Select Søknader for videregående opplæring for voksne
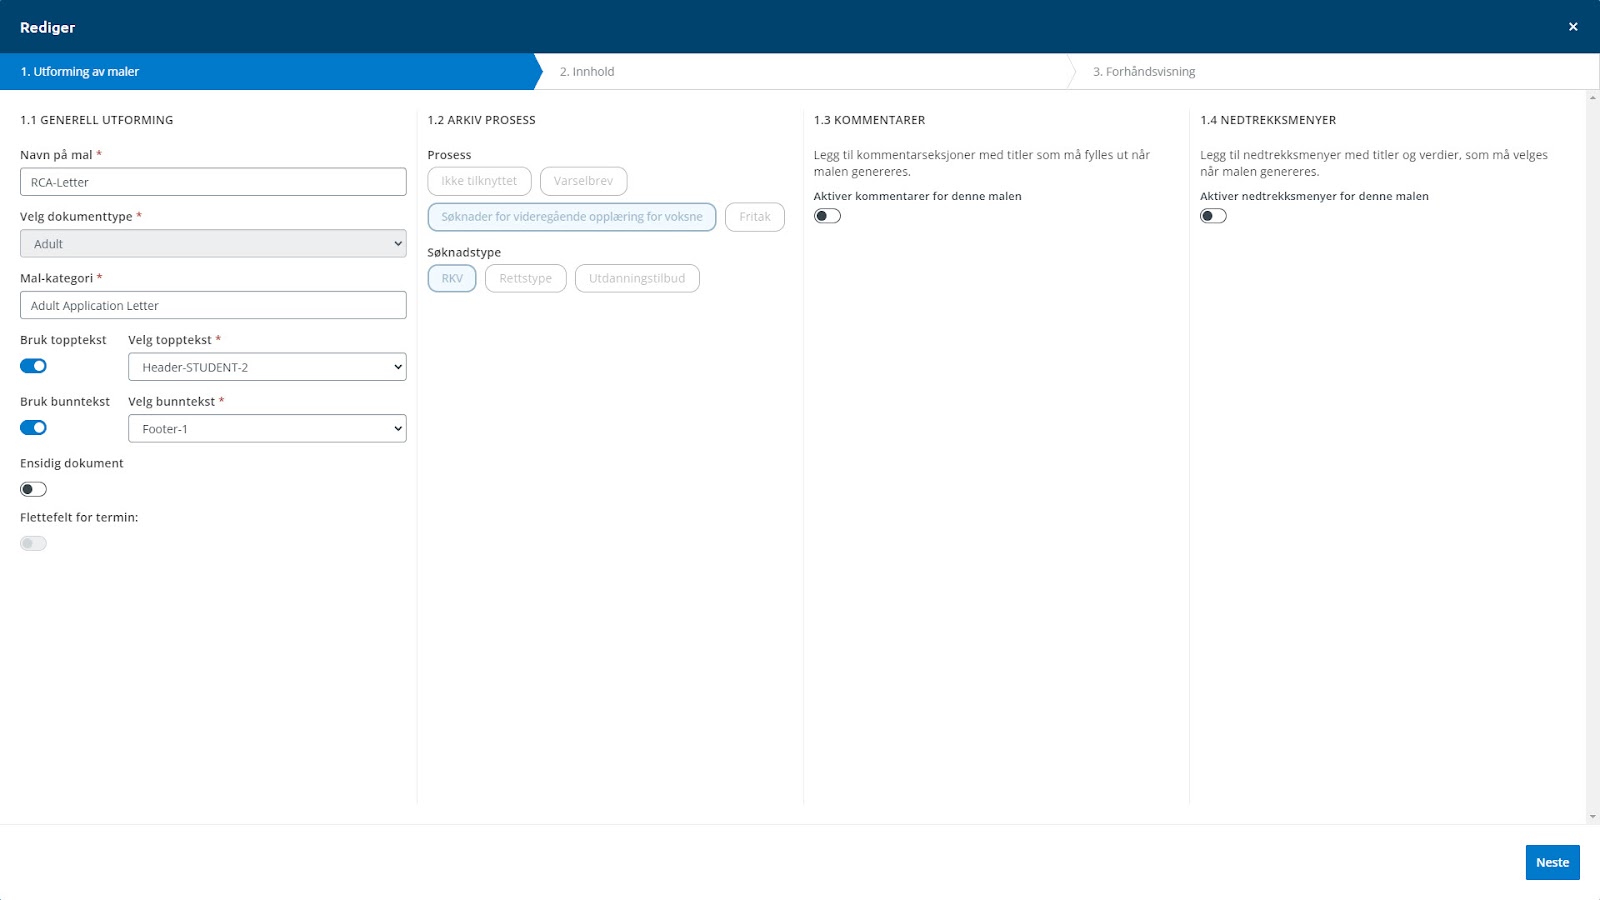The width and height of the screenshot is (1600, 900). [x=572, y=217]
